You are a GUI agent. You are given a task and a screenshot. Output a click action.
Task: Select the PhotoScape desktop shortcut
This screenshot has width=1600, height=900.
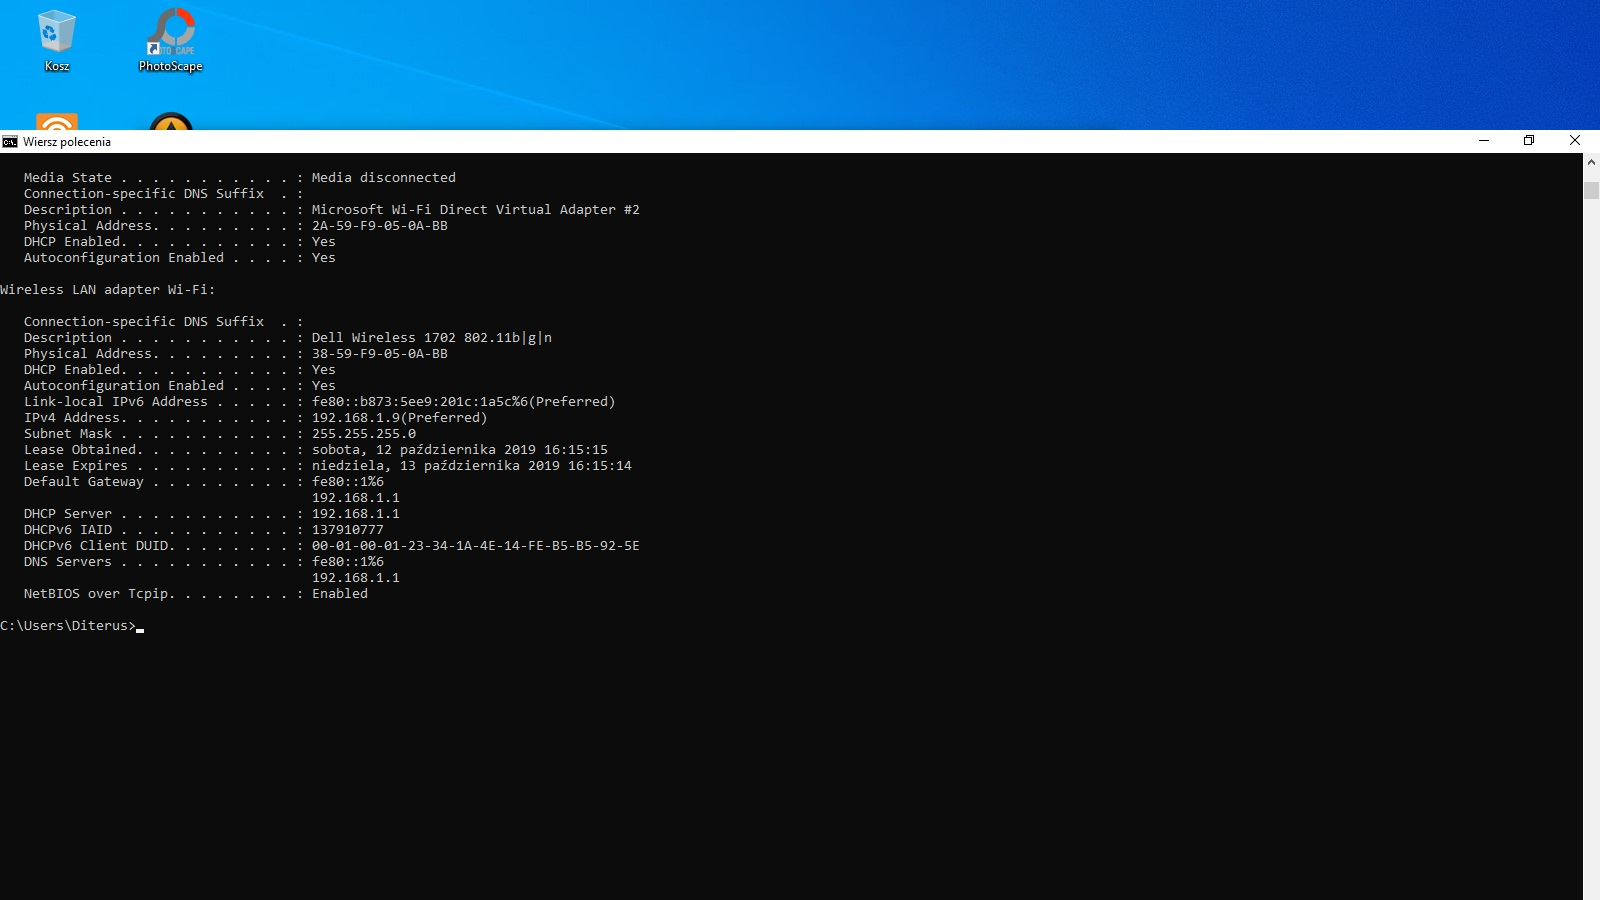[171, 40]
